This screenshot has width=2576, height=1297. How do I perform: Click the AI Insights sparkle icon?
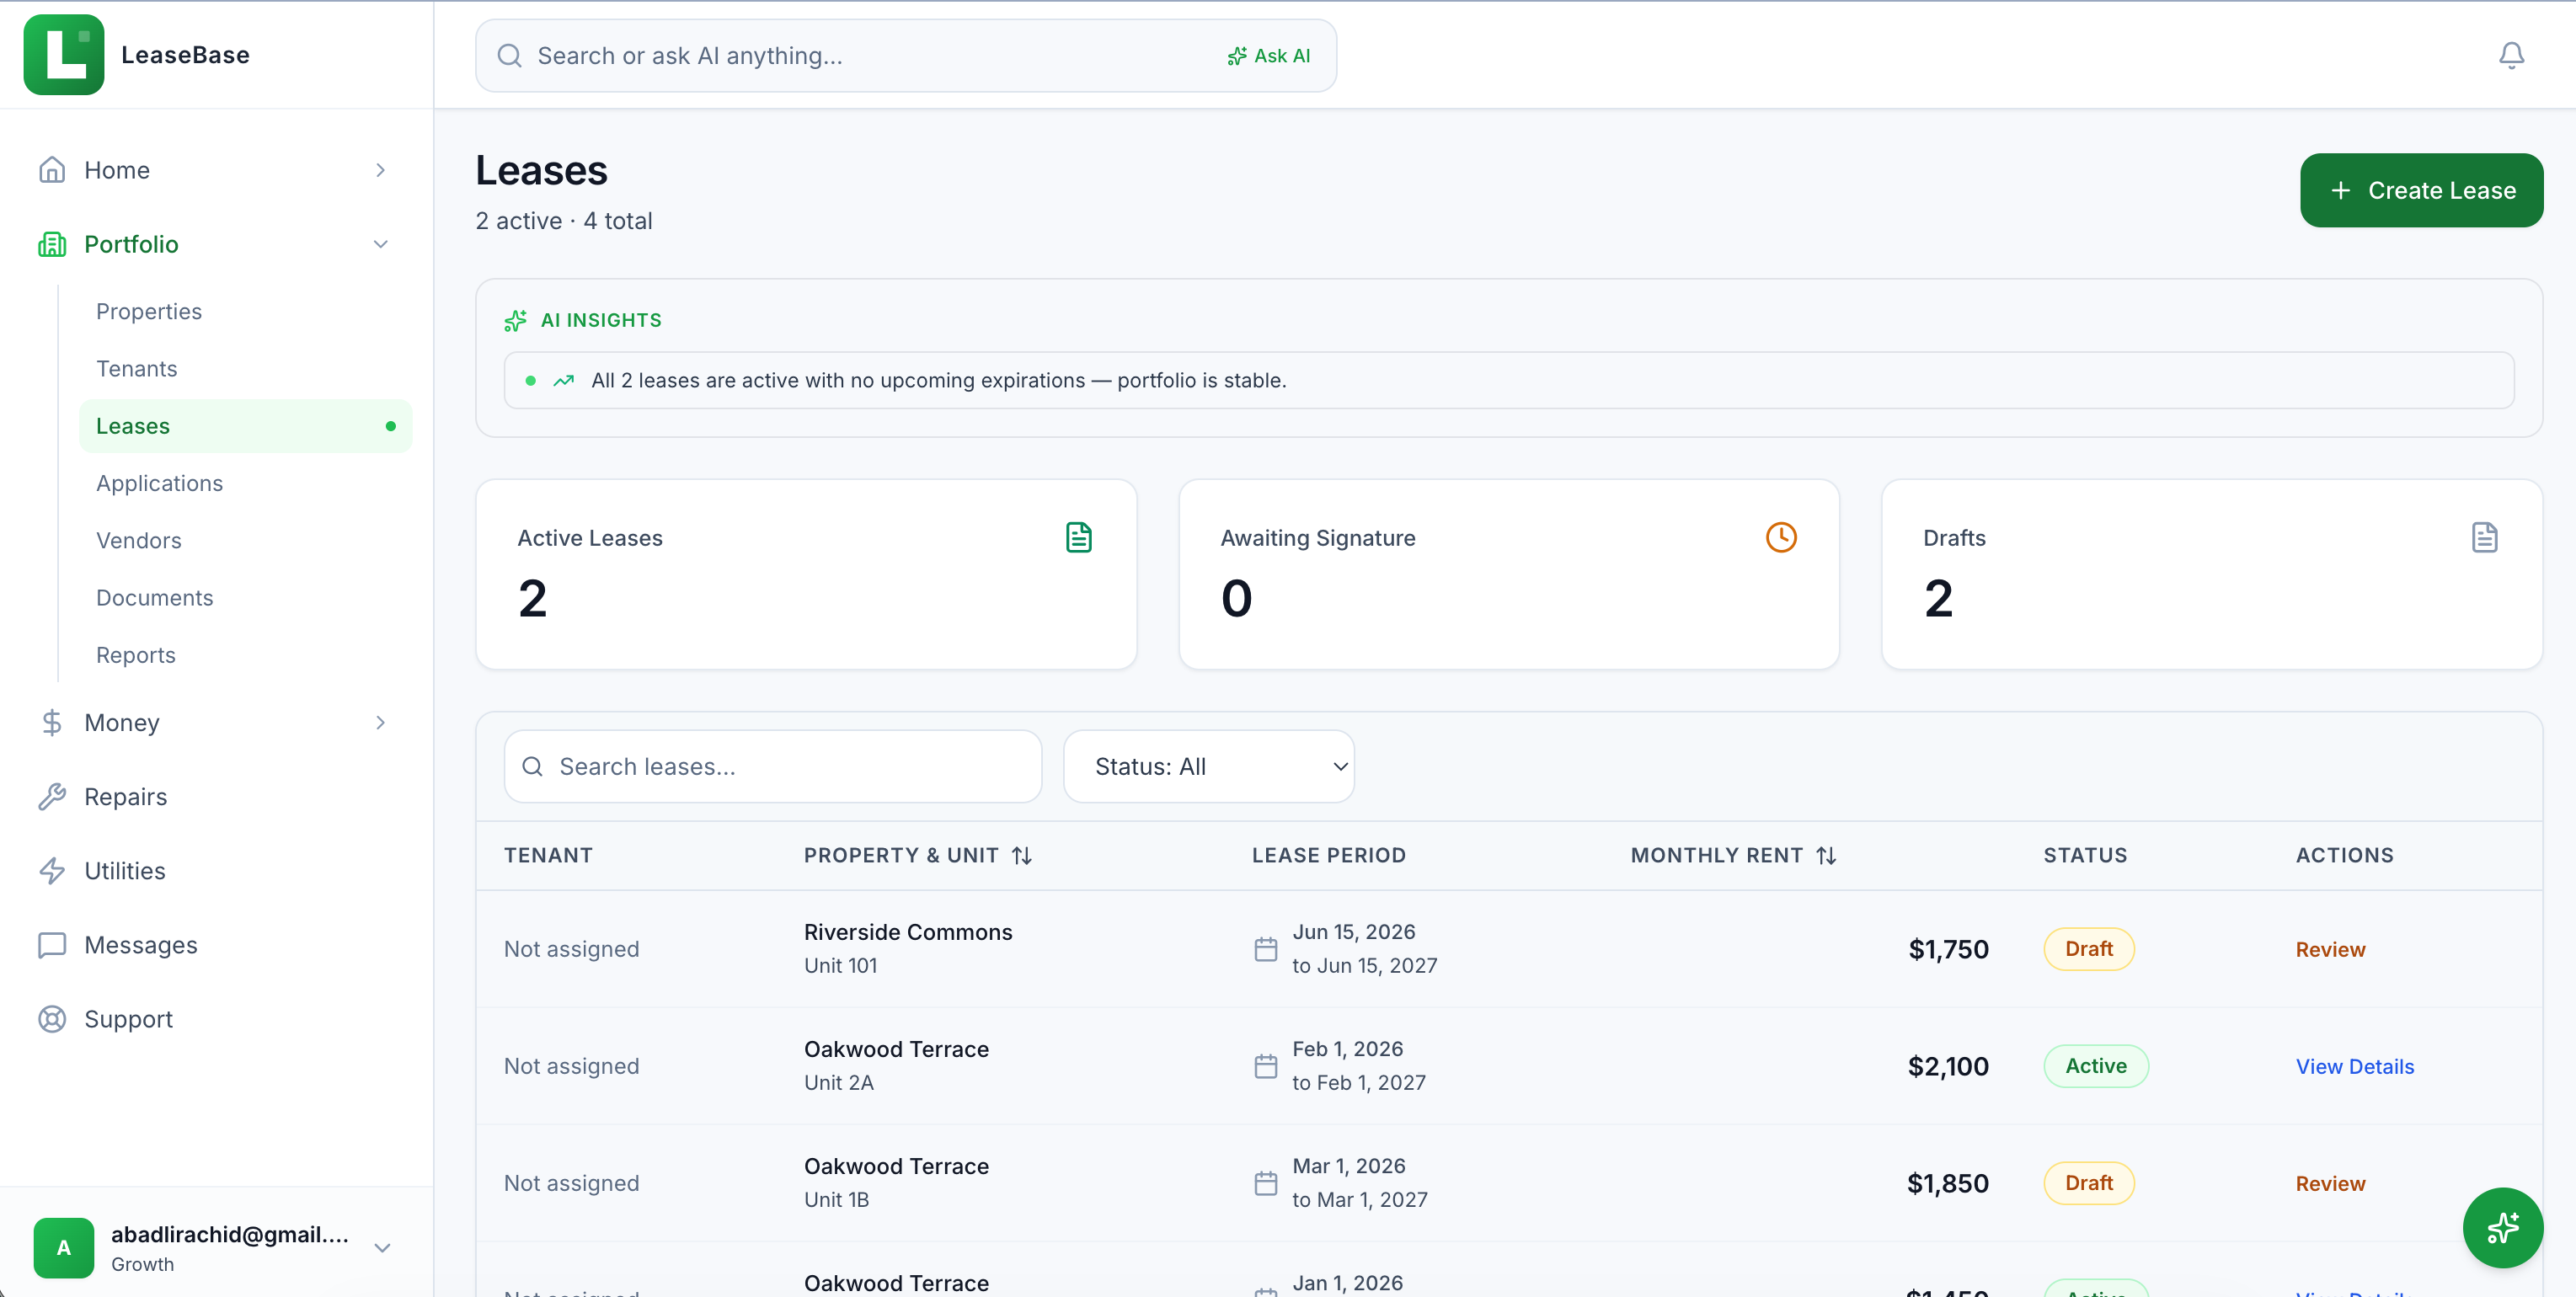point(515,320)
